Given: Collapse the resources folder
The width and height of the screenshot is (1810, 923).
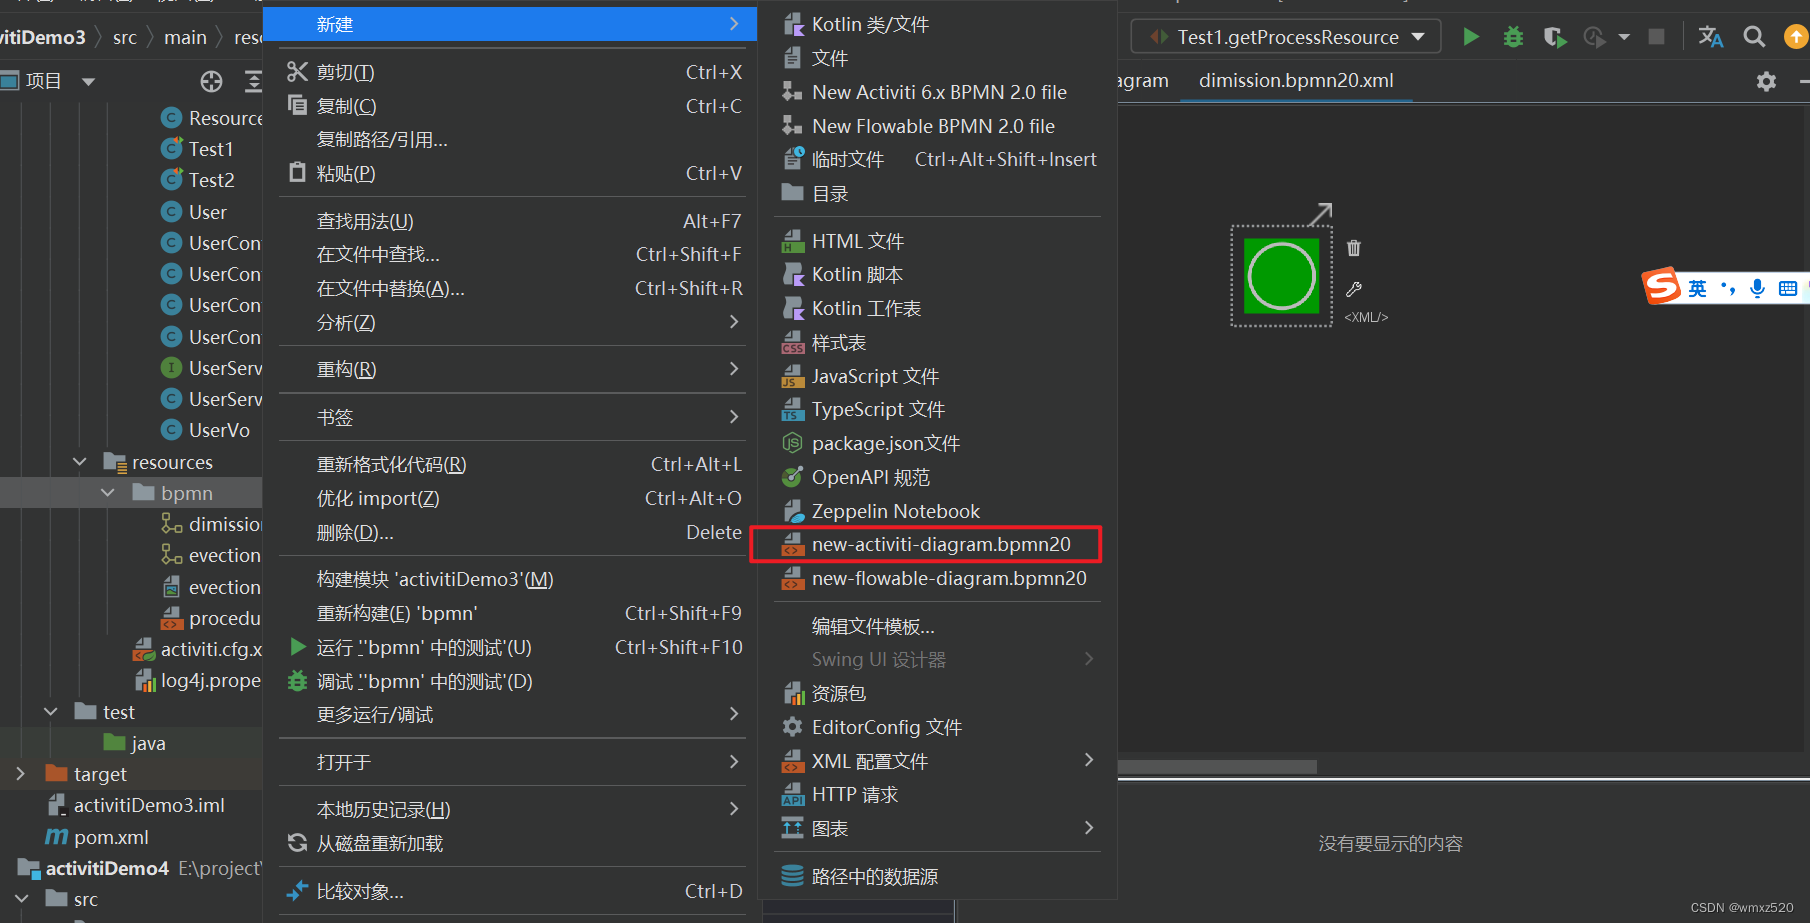Looking at the screenshot, I should coord(80,462).
